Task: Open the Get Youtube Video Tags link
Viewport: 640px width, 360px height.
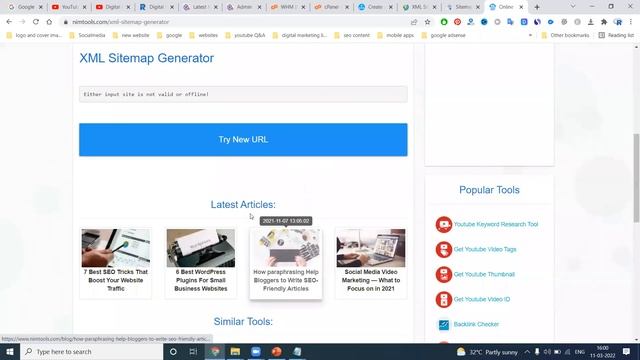Action: 485,249
